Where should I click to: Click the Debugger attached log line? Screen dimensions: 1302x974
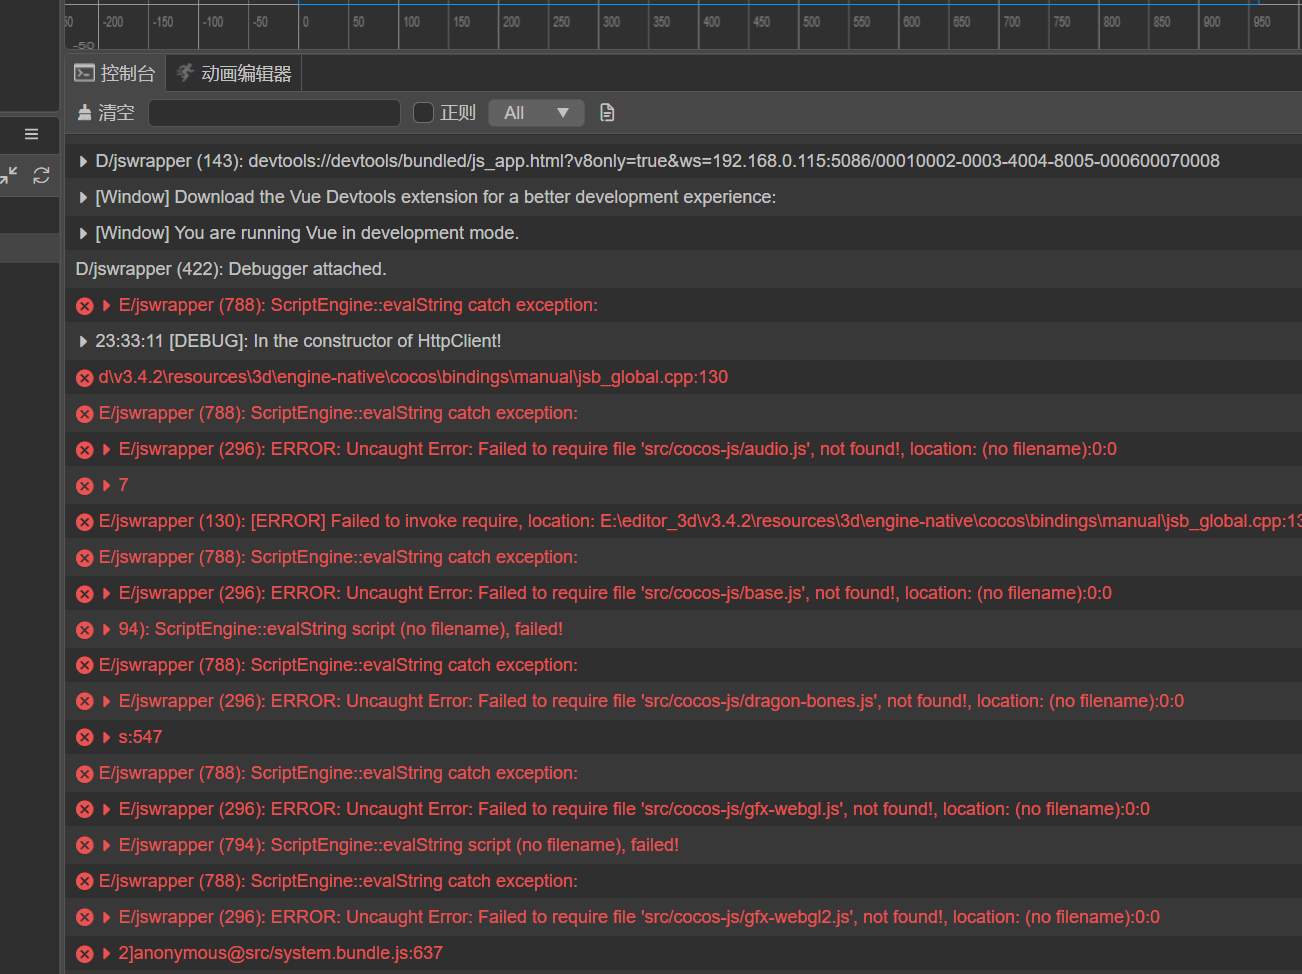[x=231, y=269]
